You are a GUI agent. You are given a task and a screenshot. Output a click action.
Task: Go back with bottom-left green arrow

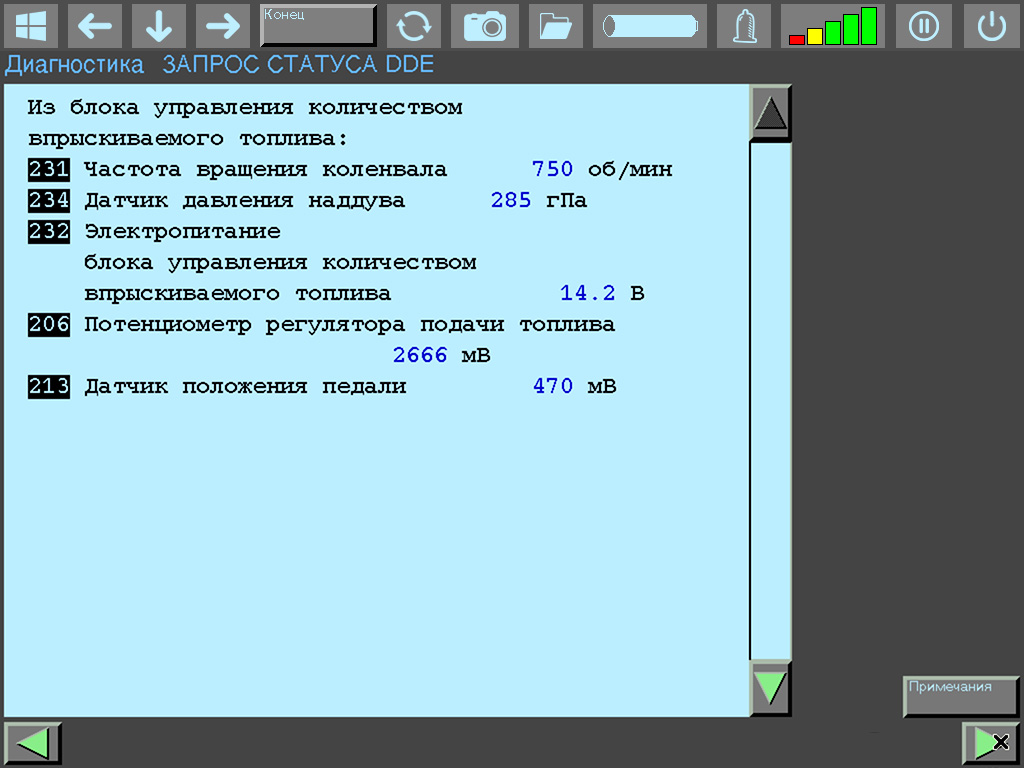(33, 743)
